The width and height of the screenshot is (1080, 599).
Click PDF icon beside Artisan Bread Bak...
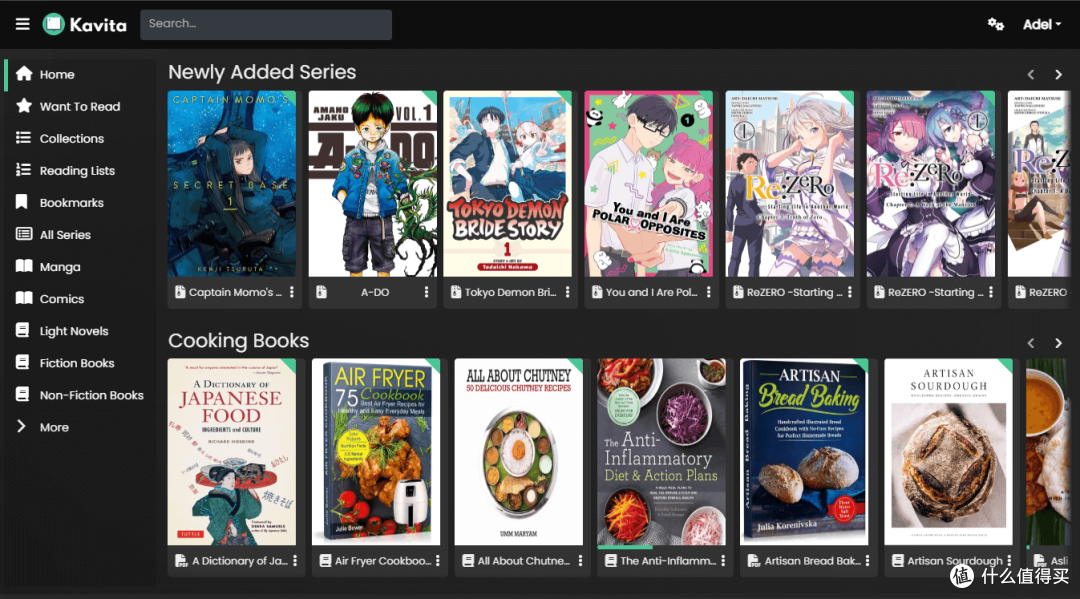[x=754, y=560]
